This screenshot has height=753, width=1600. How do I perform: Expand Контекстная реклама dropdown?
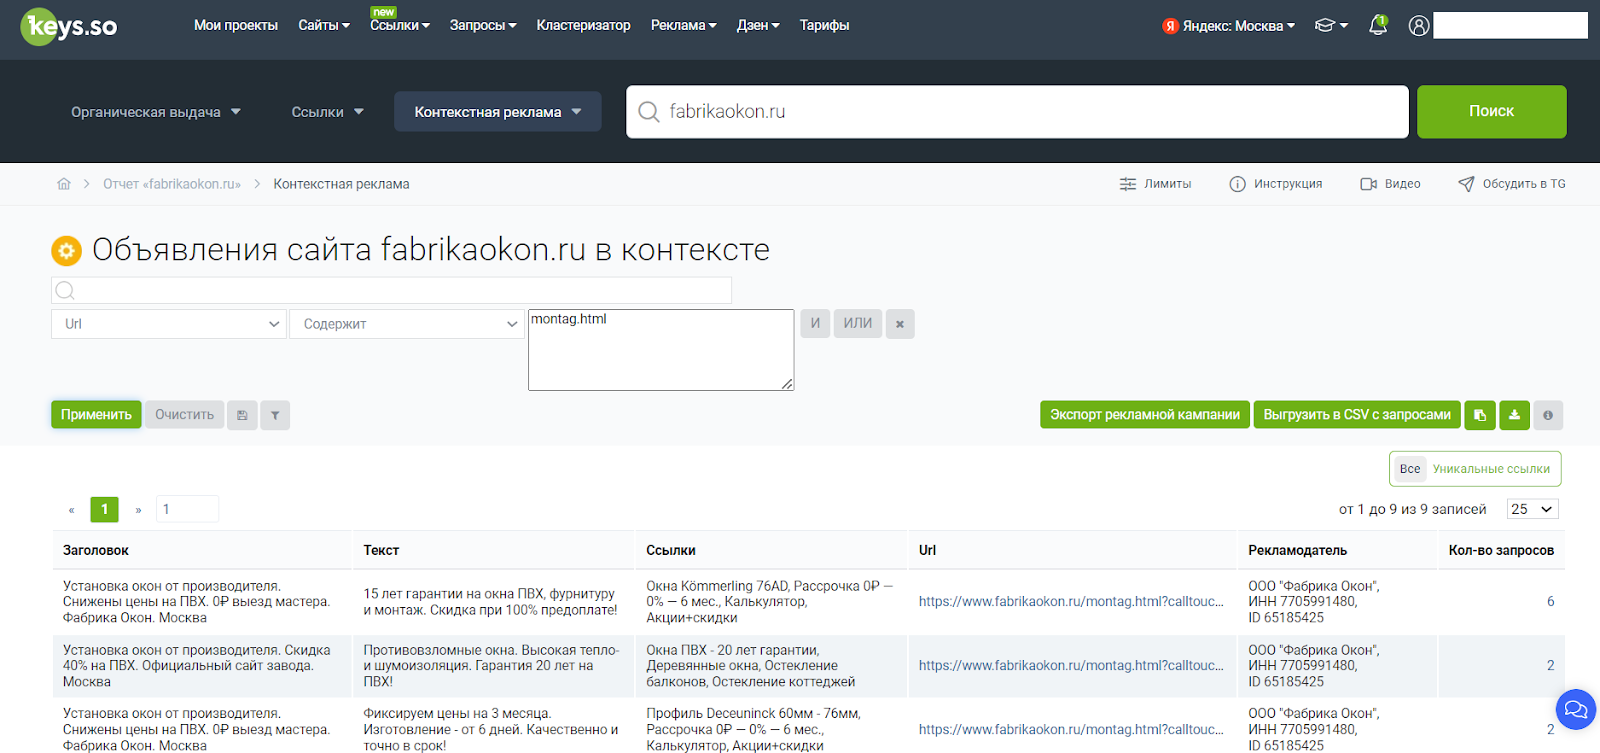(498, 112)
